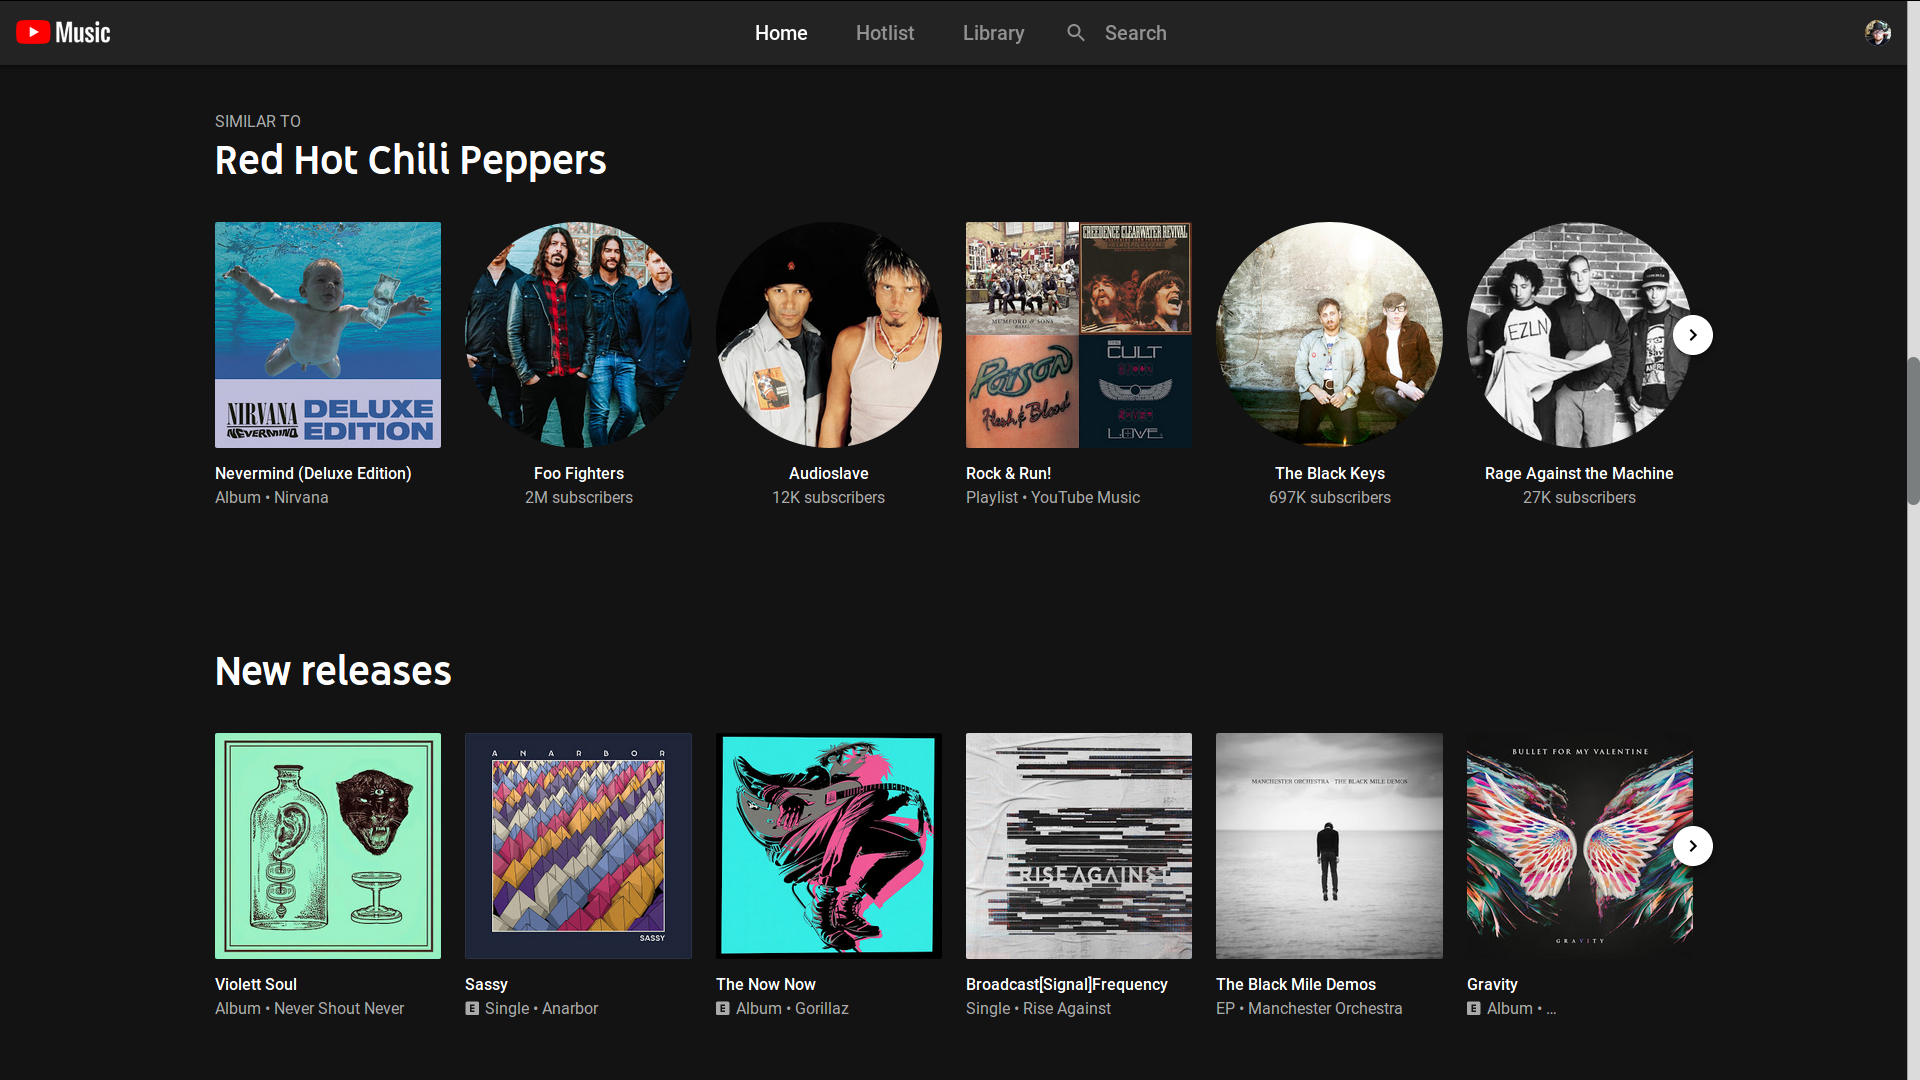Click the user profile icon
The height and width of the screenshot is (1080, 1920).
pos(1878,33)
